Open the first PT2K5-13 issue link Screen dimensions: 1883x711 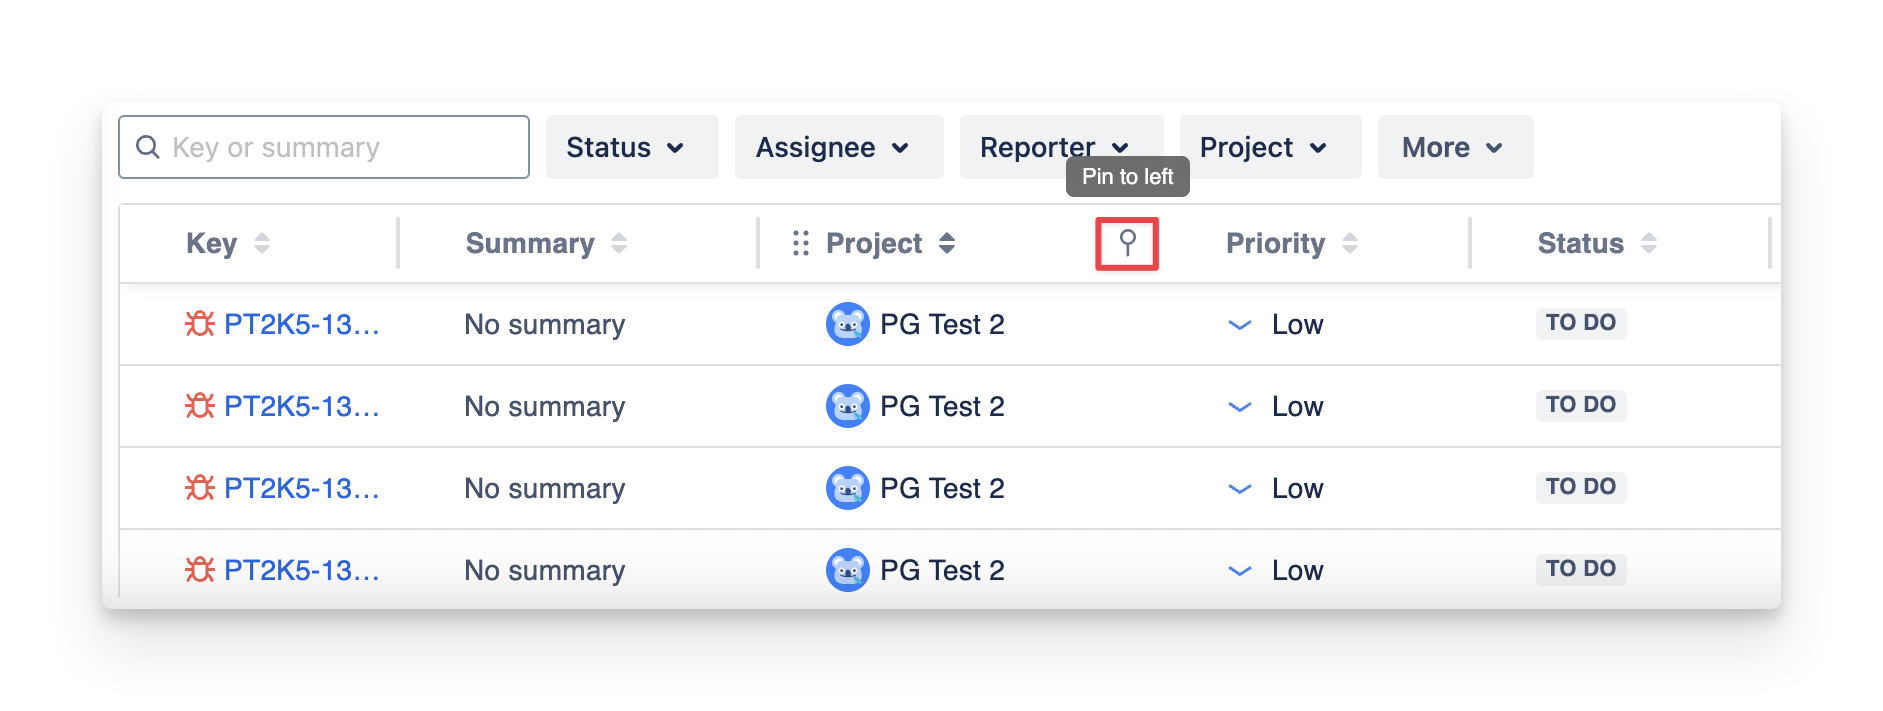301,324
